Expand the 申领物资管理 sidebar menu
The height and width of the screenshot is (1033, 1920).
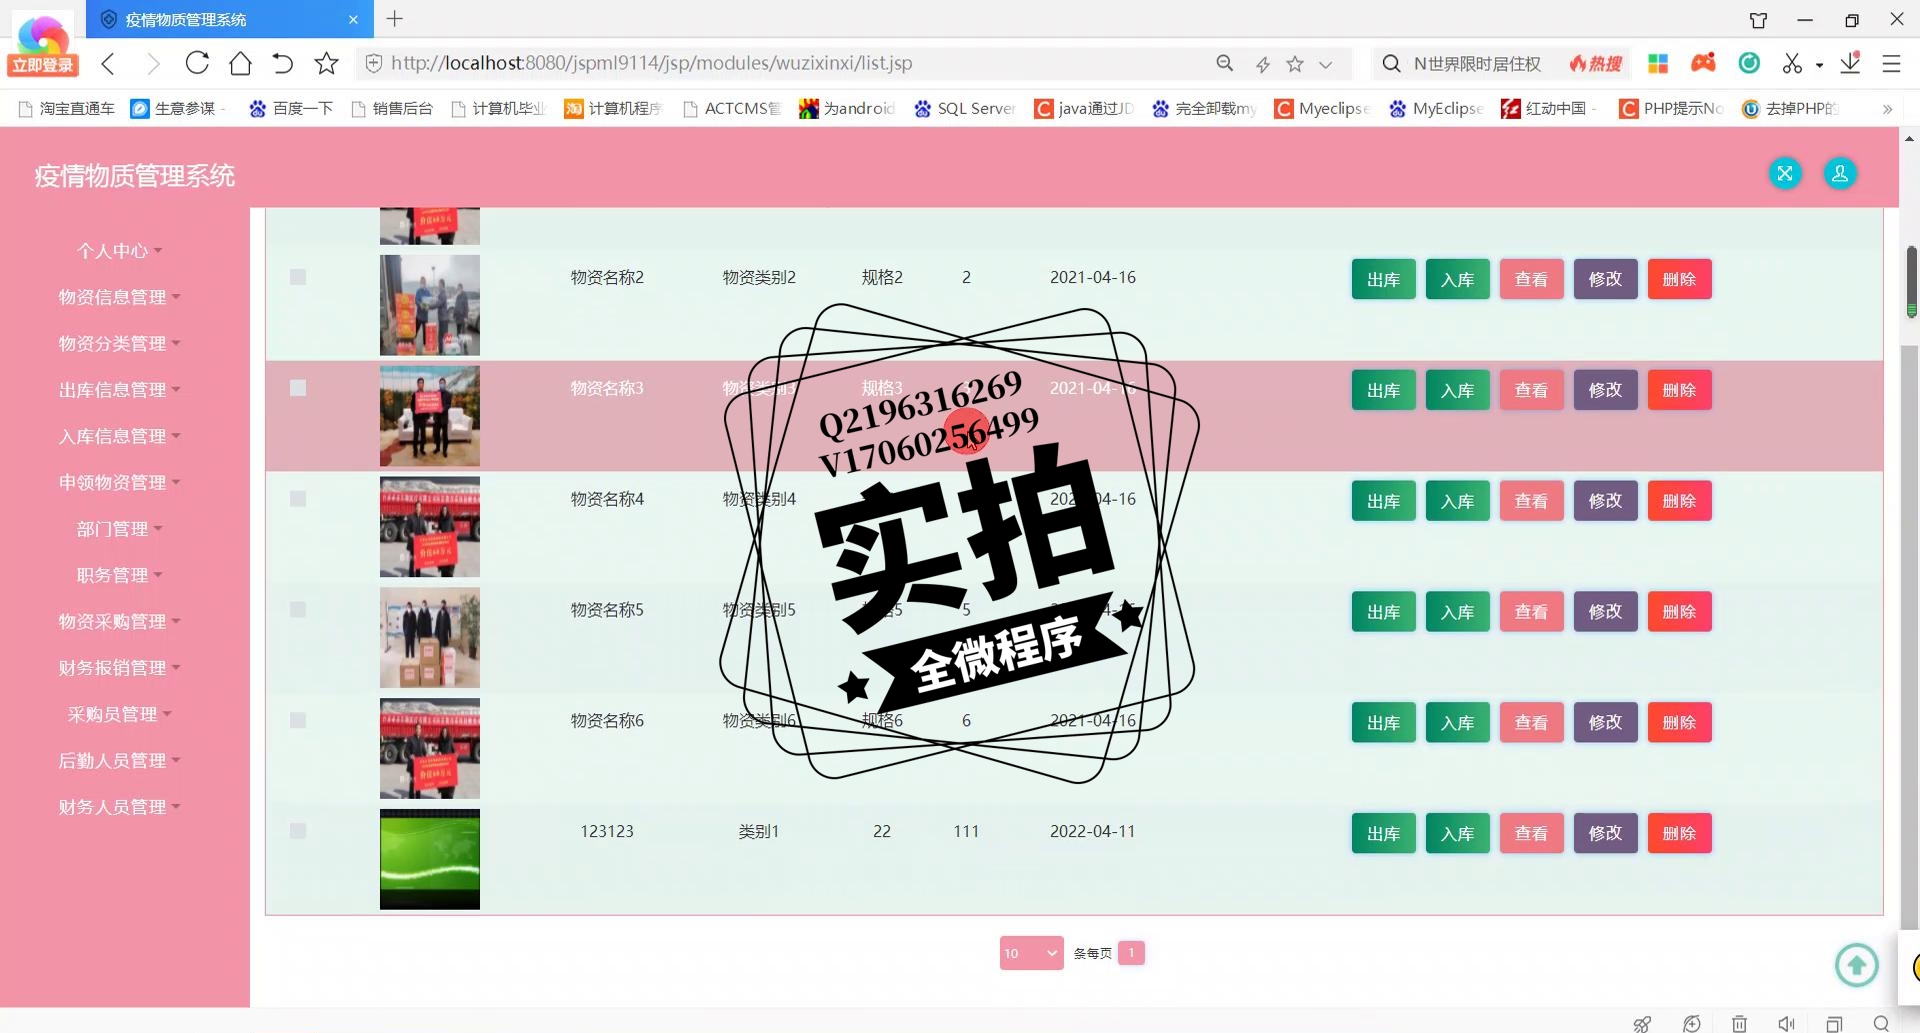click(119, 482)
